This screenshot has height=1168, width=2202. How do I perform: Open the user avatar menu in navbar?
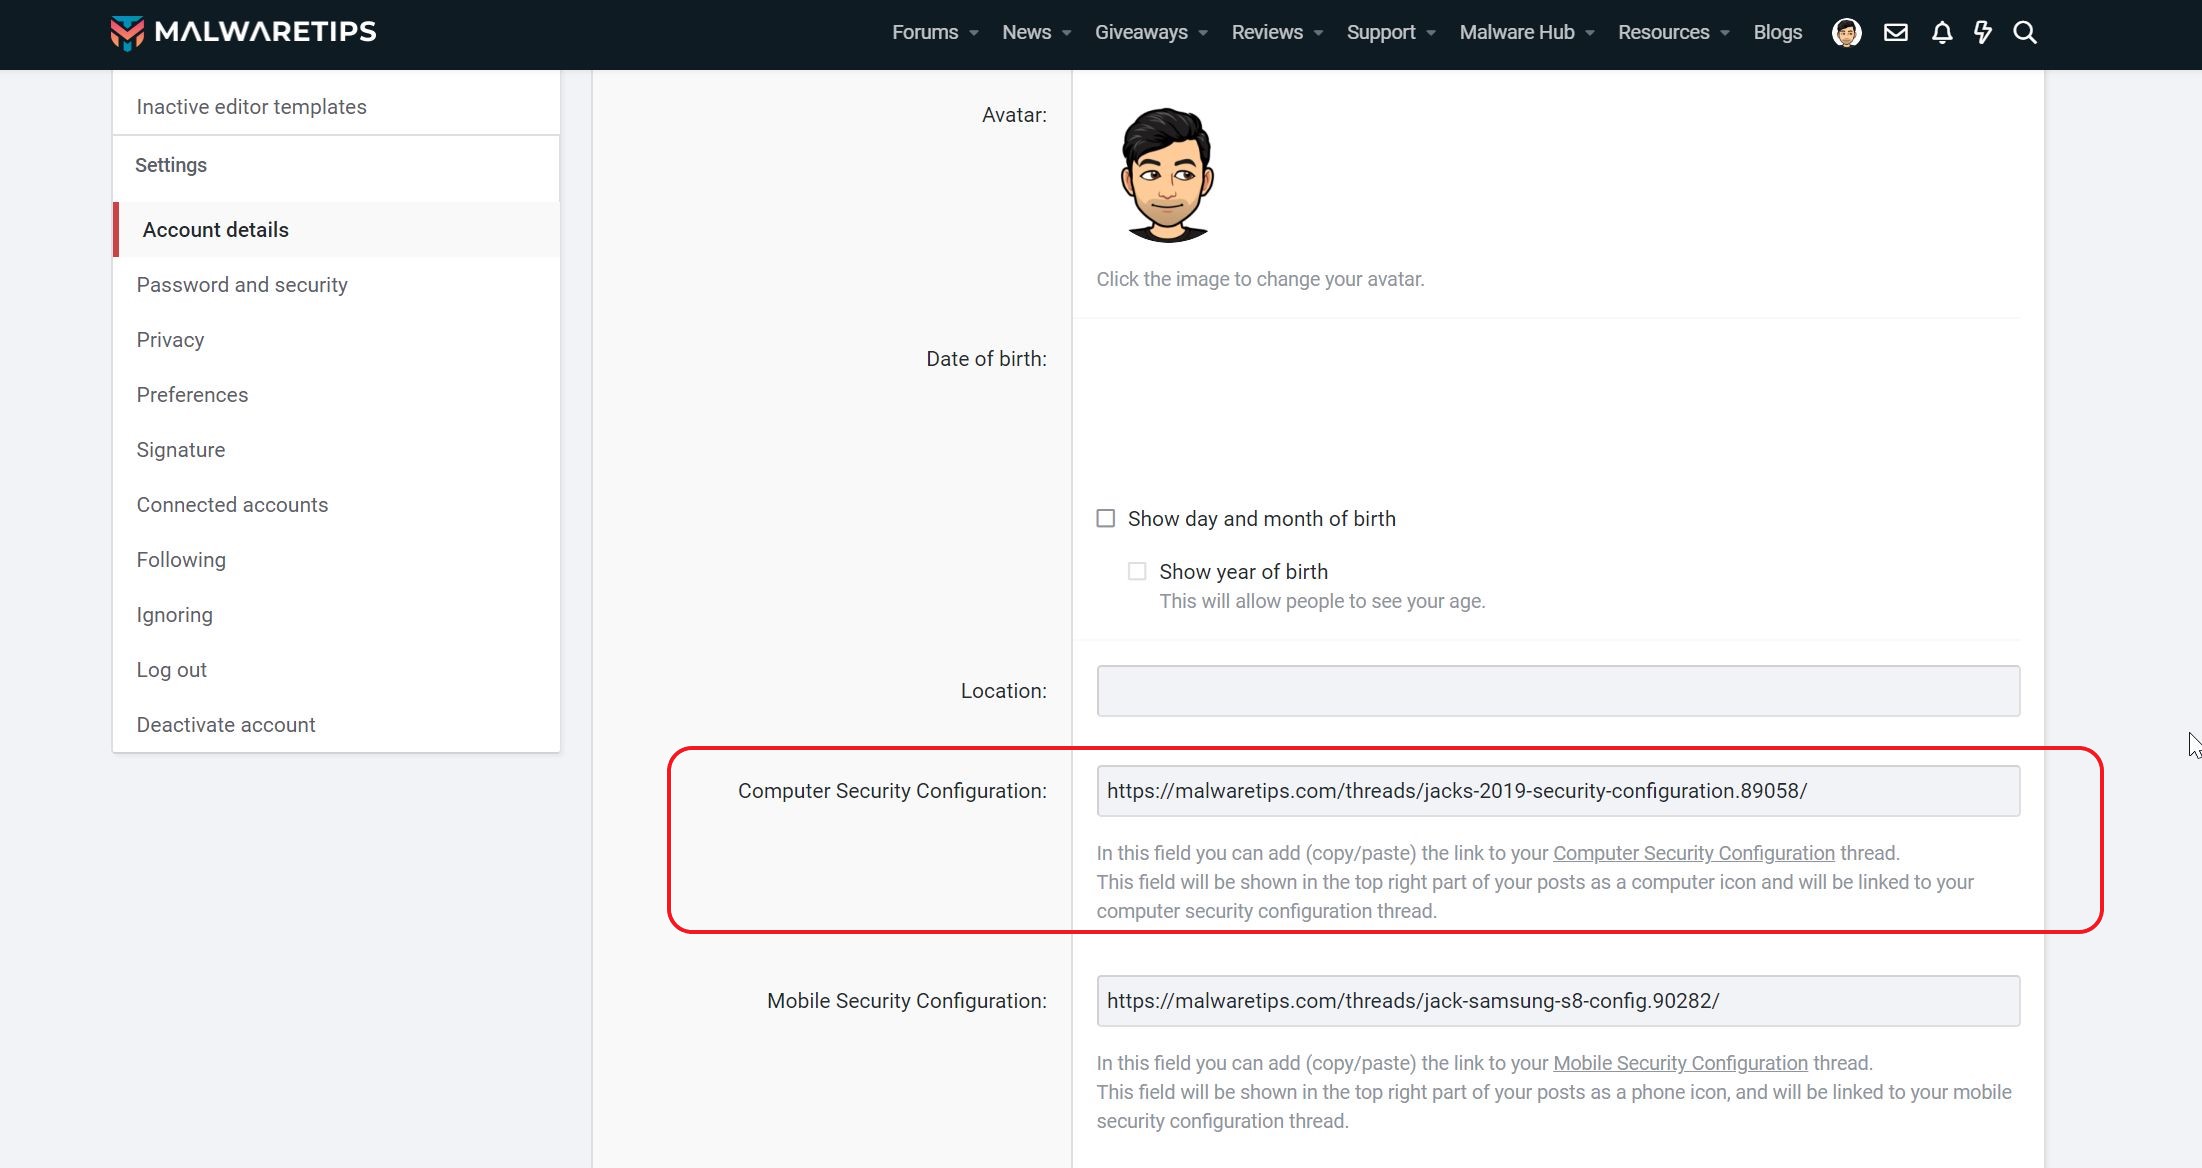1846,33
